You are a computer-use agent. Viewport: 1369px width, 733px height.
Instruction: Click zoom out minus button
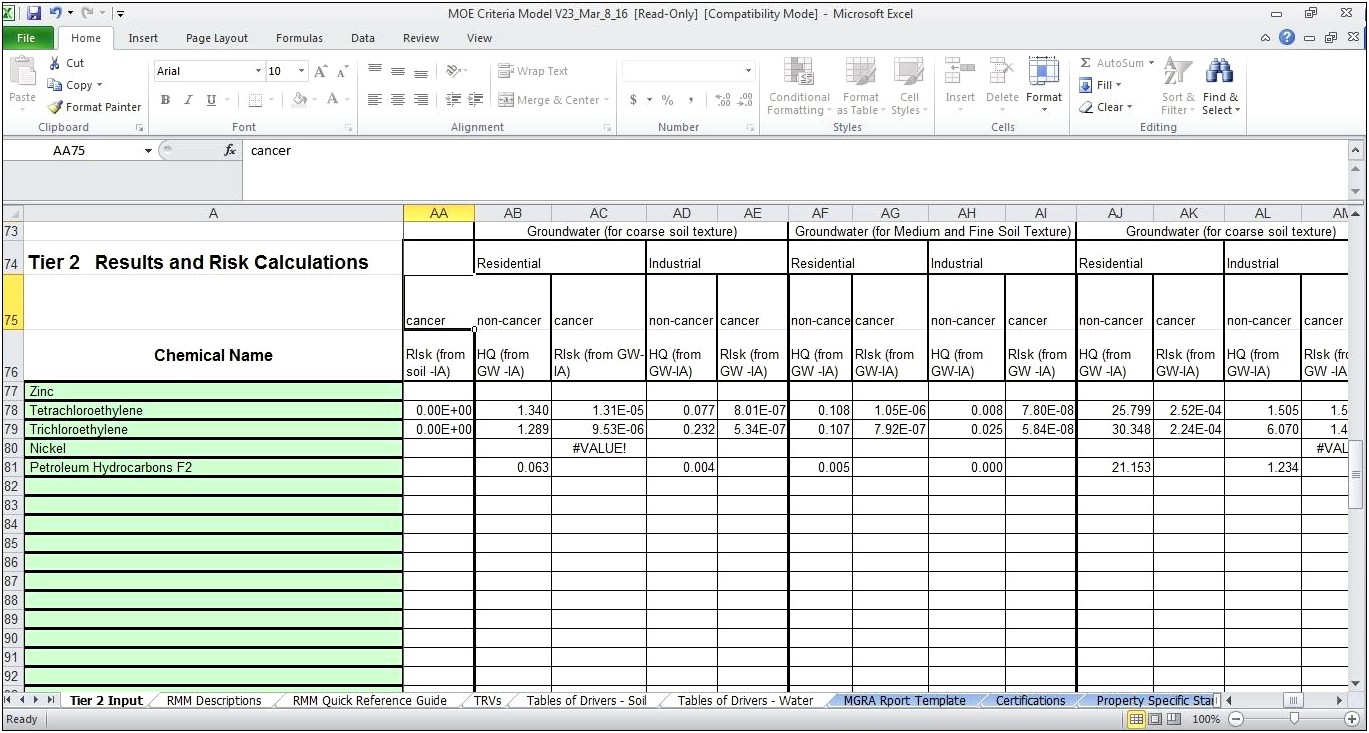pos(1236,719)
